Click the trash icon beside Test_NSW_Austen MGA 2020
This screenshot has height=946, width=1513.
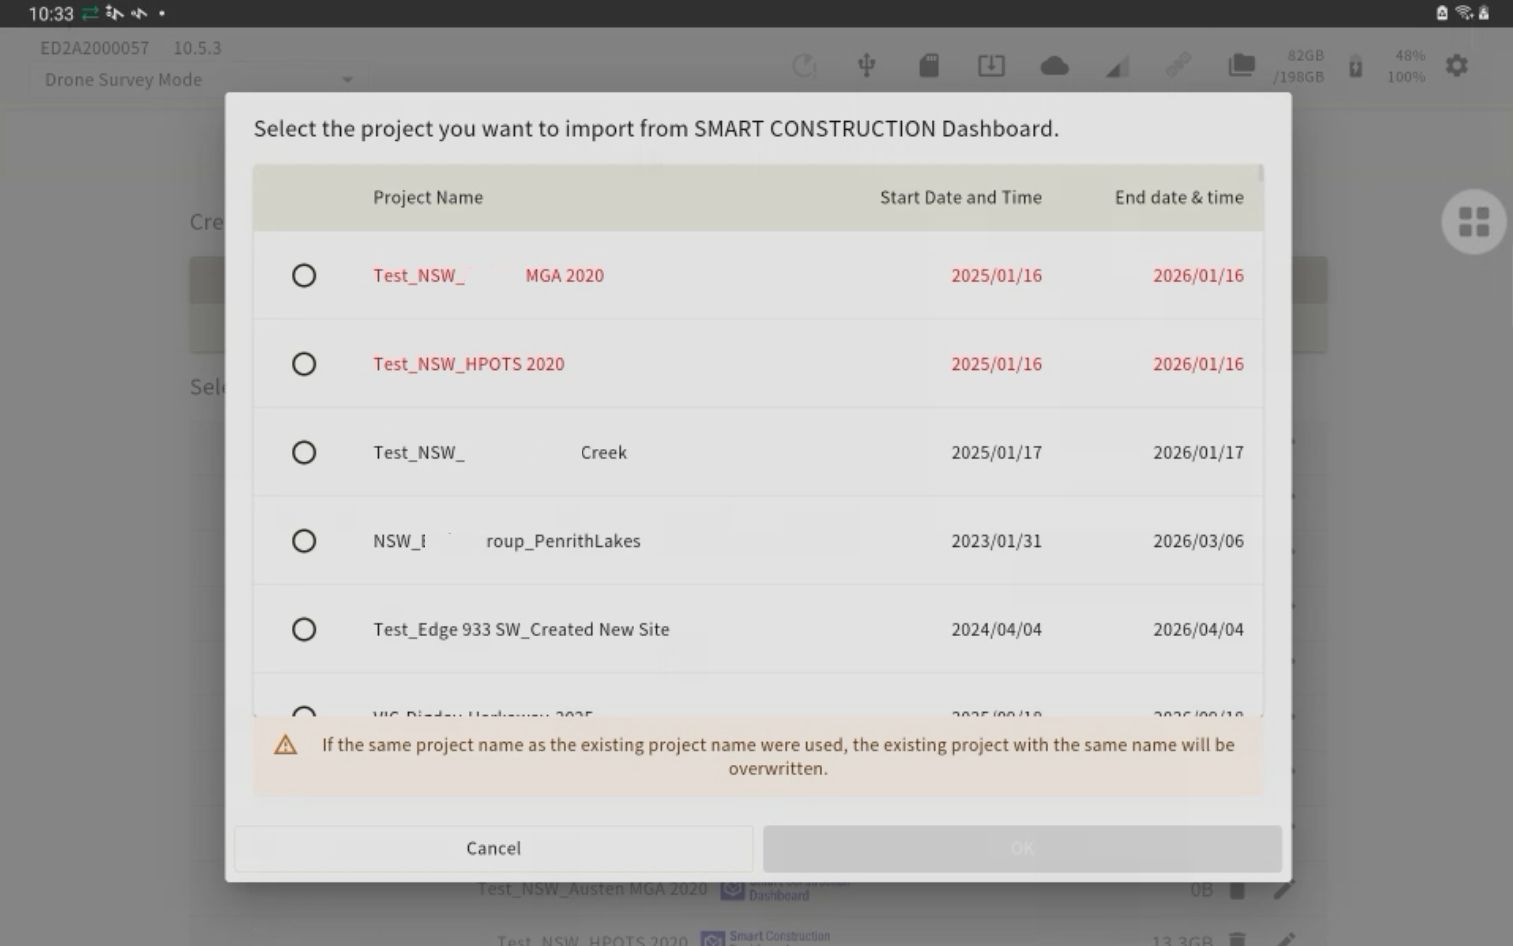(x=1237, y=889)
